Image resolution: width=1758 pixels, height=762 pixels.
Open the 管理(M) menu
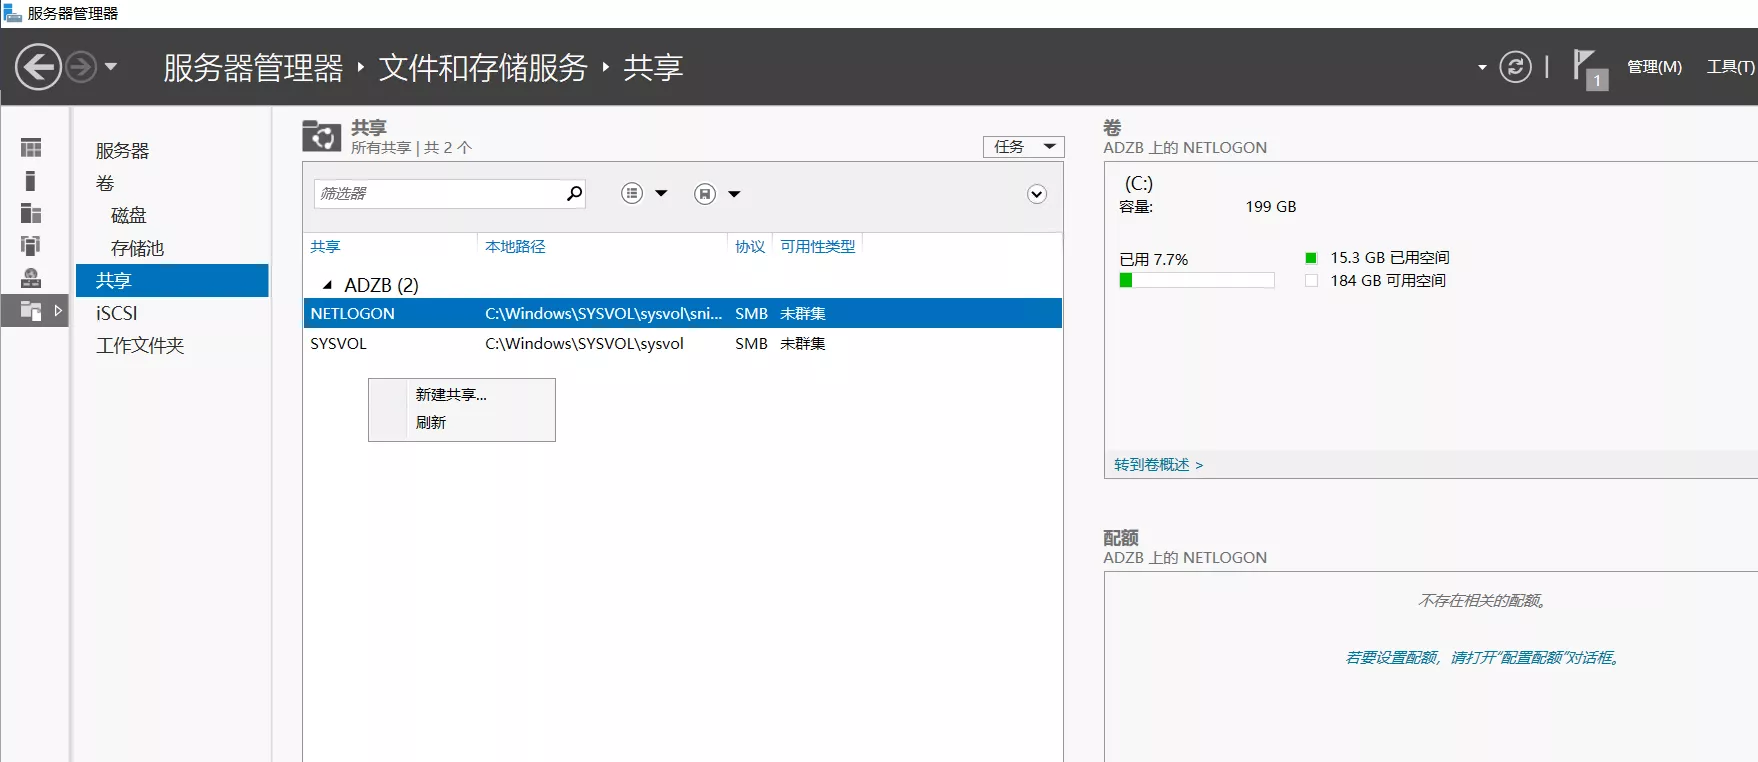click(x=1654, y=67)
